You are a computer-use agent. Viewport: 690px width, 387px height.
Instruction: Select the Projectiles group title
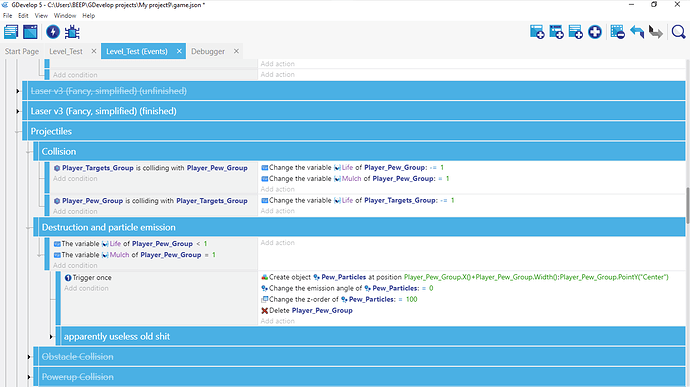[51, 132]
